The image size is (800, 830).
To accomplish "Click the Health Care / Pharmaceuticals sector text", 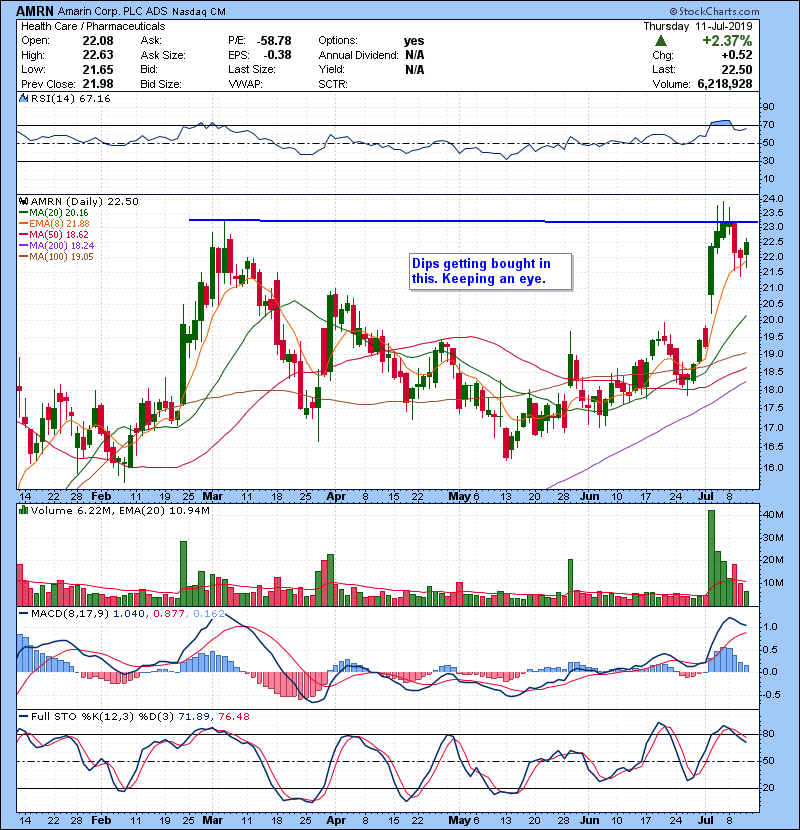I will point(93,26).
